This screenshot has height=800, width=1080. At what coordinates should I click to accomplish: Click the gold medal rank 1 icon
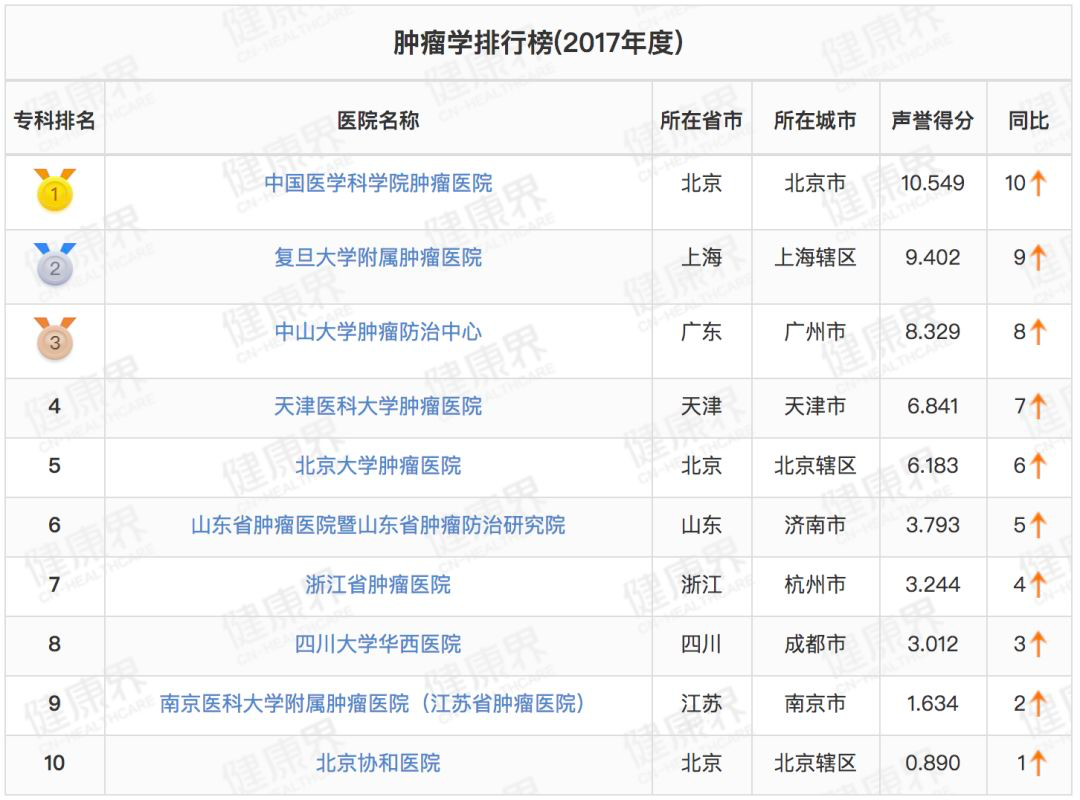(55, 189)
